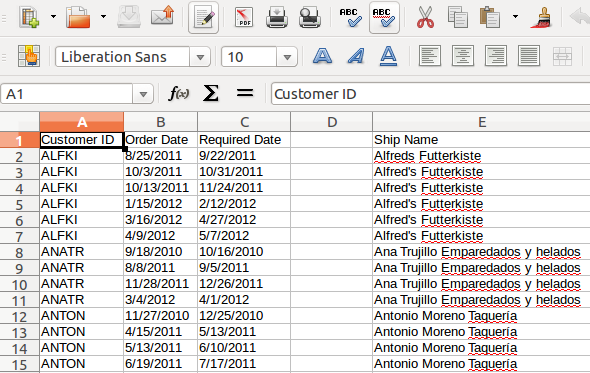The image size is (590, 373).
Task: Toggle Italic formatting
Action: click(x=356, y=56)
